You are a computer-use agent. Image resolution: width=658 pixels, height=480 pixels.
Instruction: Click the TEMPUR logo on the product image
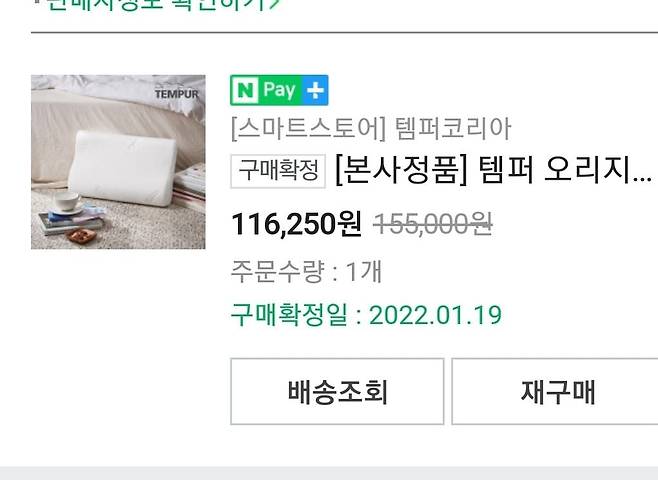point(176,94)
